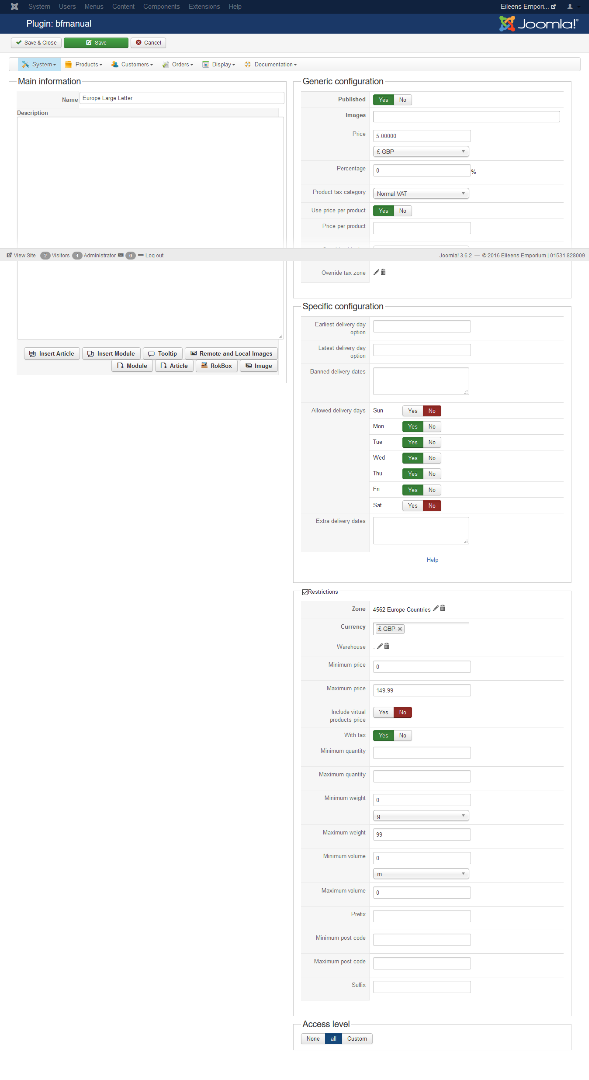The image size is (589, 1080).
Task: Expand the Display dropdown menu
Action: (219, 64)
